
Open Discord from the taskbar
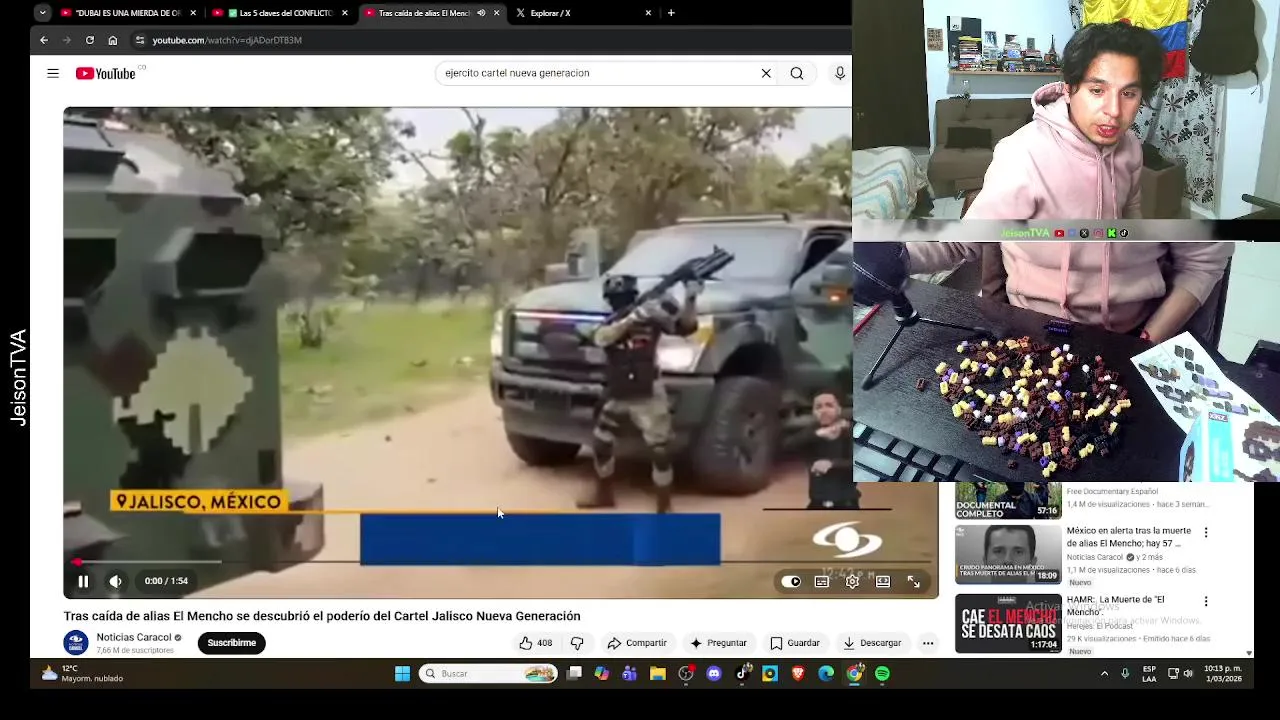714,674
